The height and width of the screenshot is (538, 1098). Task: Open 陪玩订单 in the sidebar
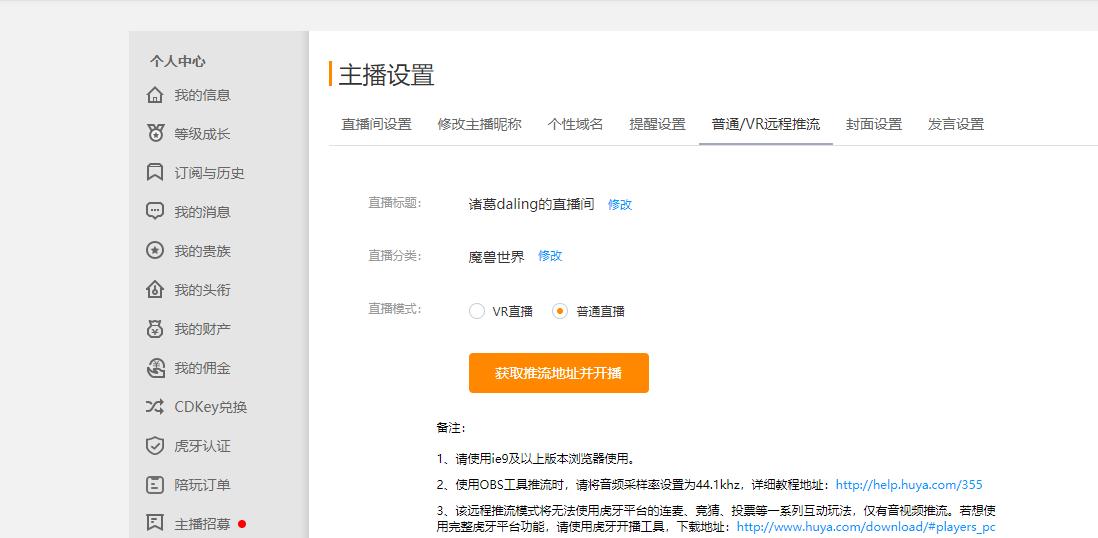tap(202, 485)
